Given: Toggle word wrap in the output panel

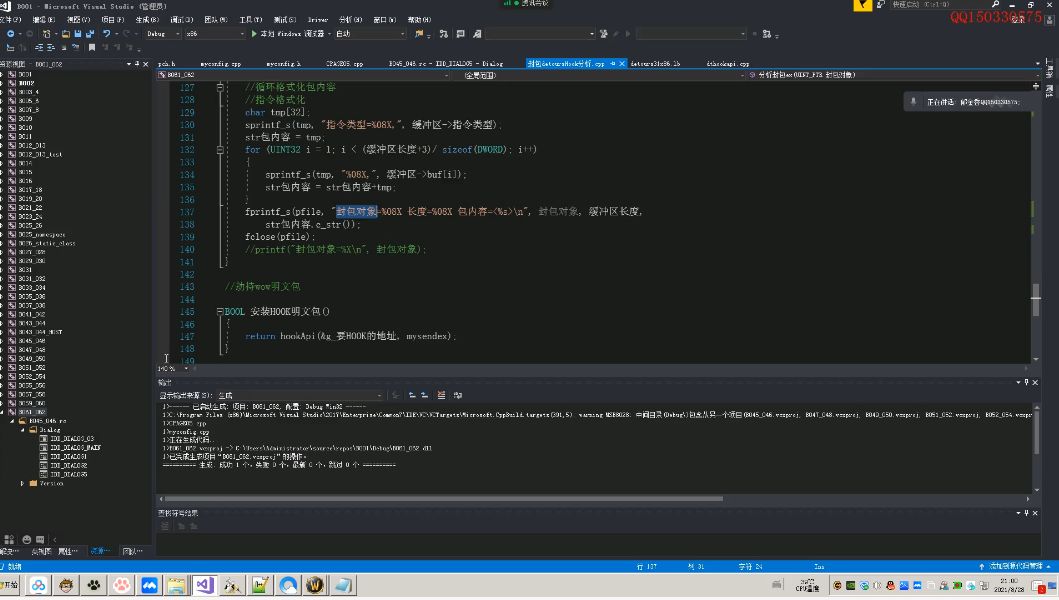Looking at the screenshot, I should (458, 395).
